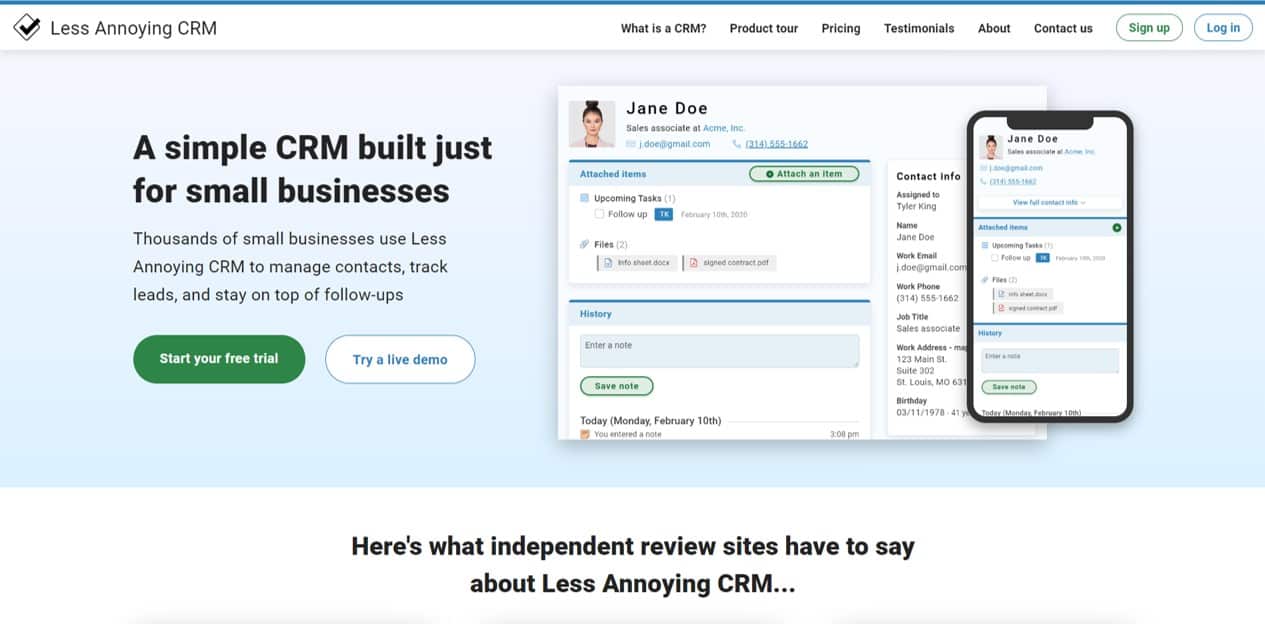Click the "Tyler King" assigned-to value
The image size is (1265, 624).
coord(917,206)
